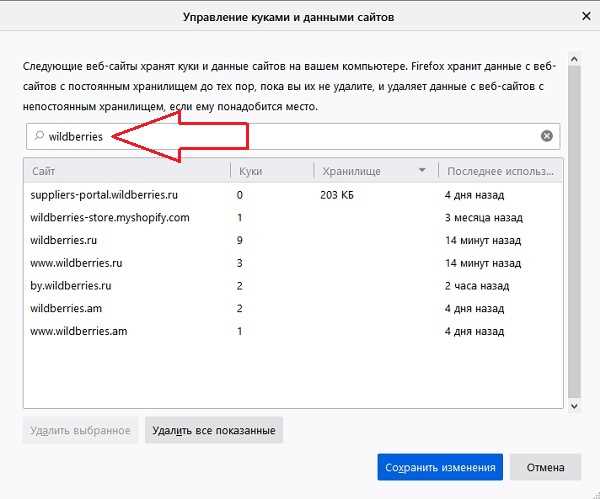Clear the search field with X icon
The height and width of the screenshot is (499, 600).
tap(547, 136)
